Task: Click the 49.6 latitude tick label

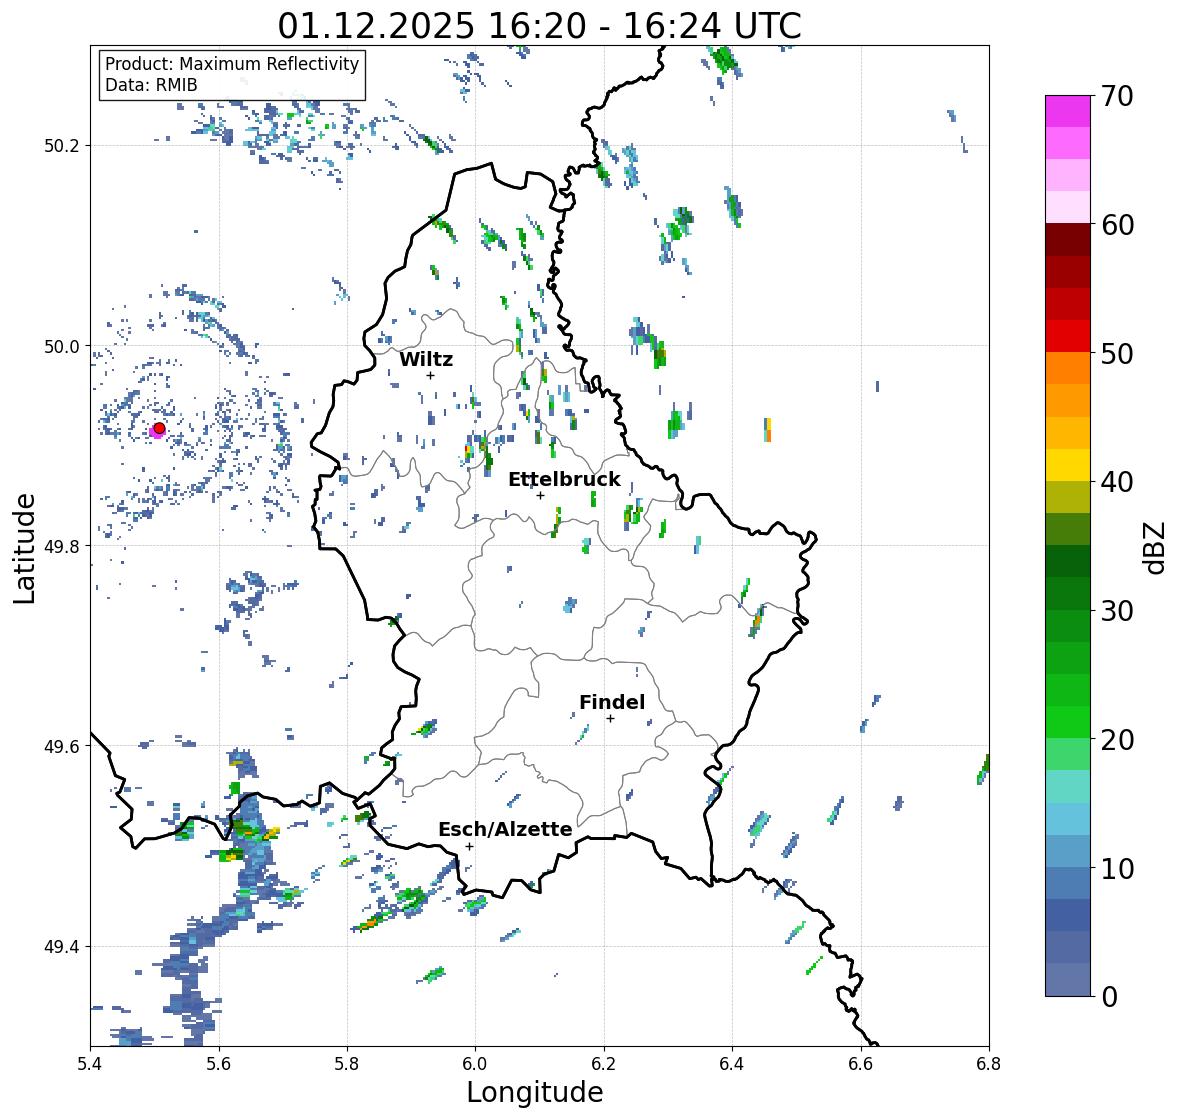Action: coord(62,746)
